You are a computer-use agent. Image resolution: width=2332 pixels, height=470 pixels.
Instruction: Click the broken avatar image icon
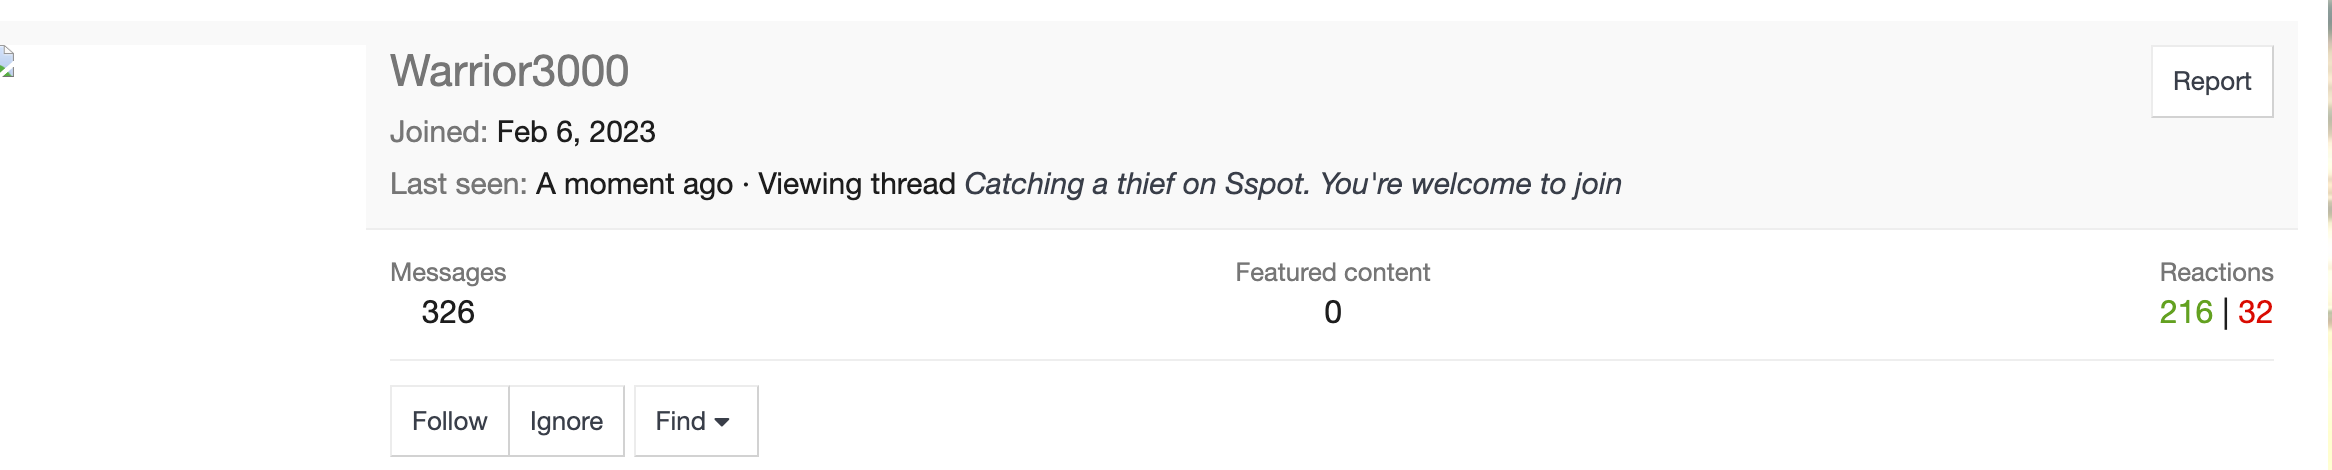[x=6, y=61]
